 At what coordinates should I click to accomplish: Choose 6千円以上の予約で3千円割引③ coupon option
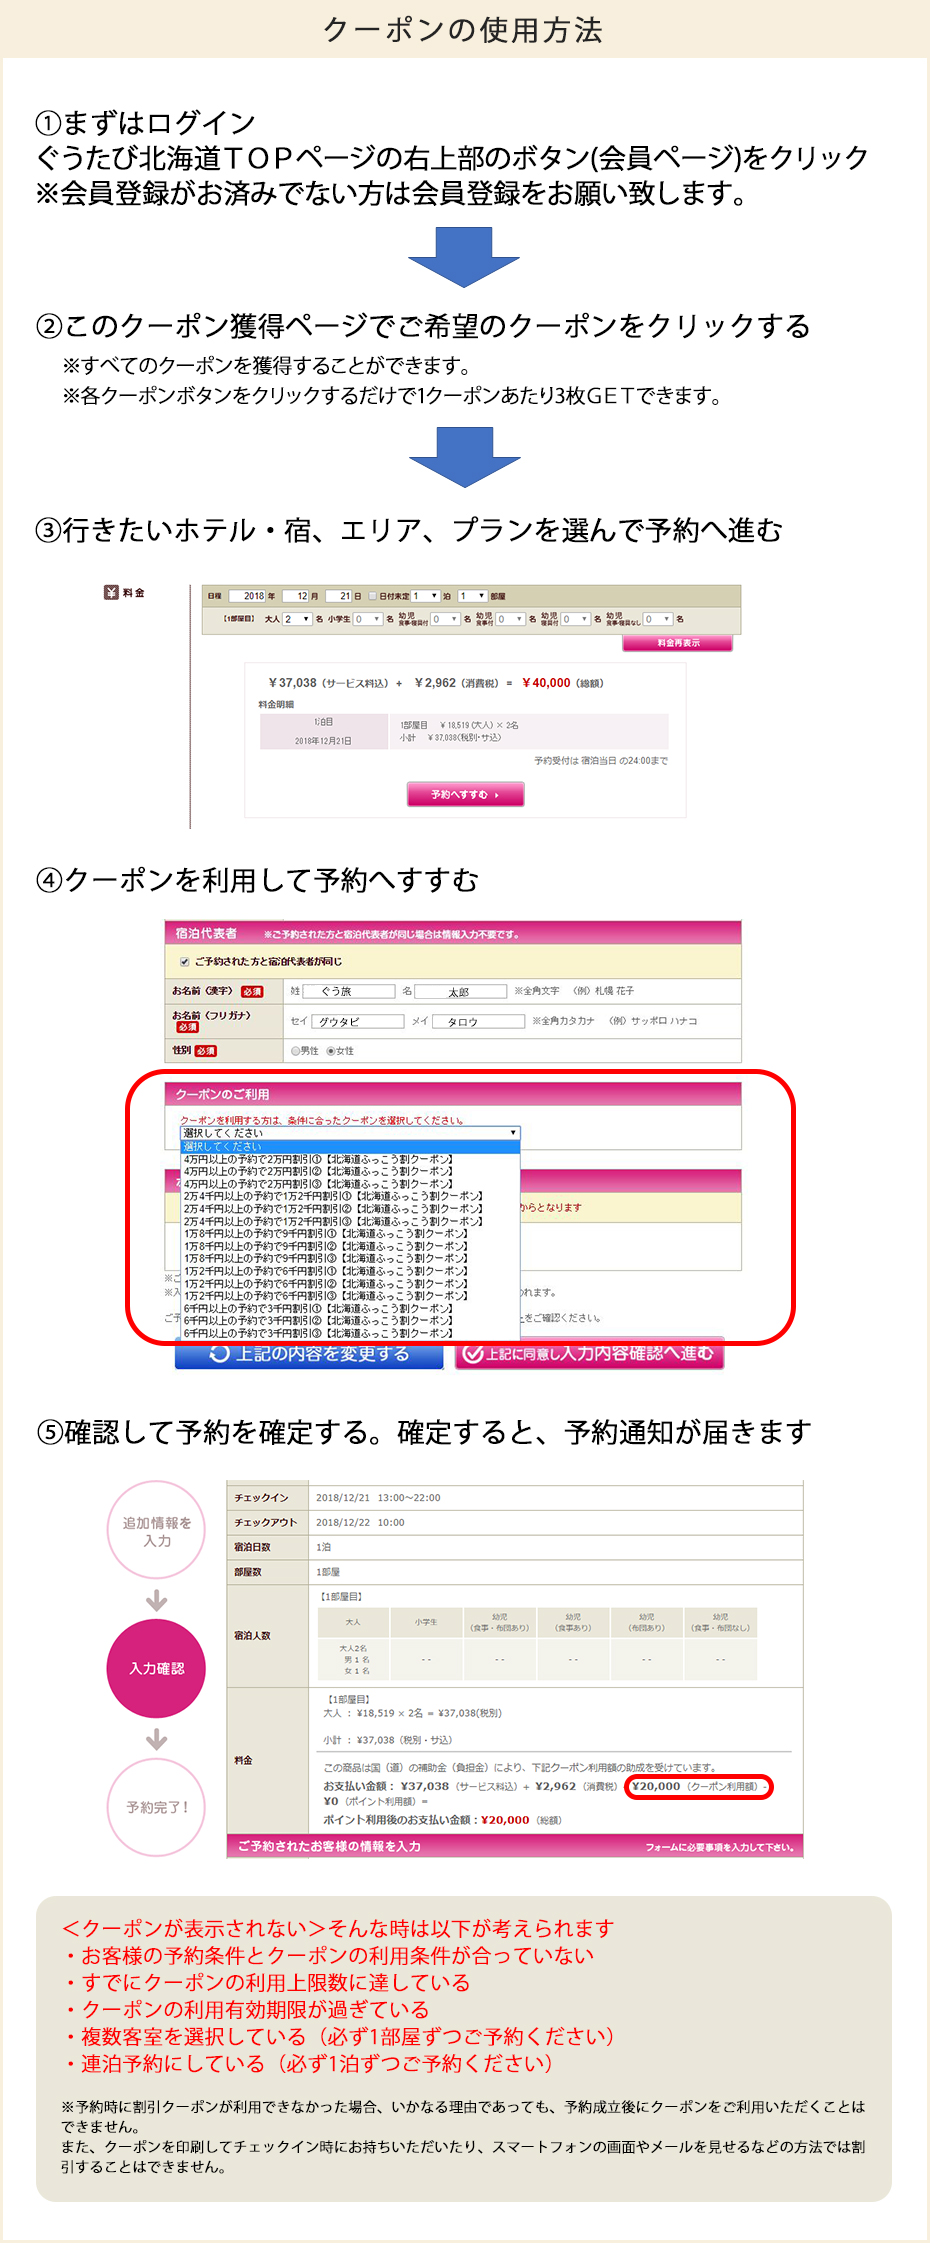coord(318,1333)
